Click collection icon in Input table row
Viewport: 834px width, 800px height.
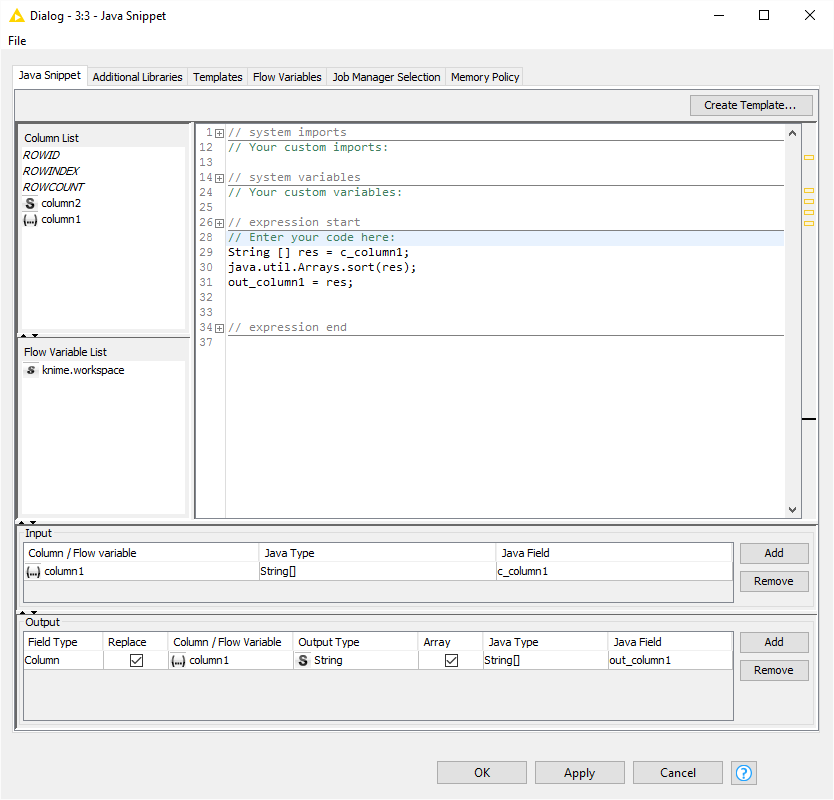click(33, 571)
